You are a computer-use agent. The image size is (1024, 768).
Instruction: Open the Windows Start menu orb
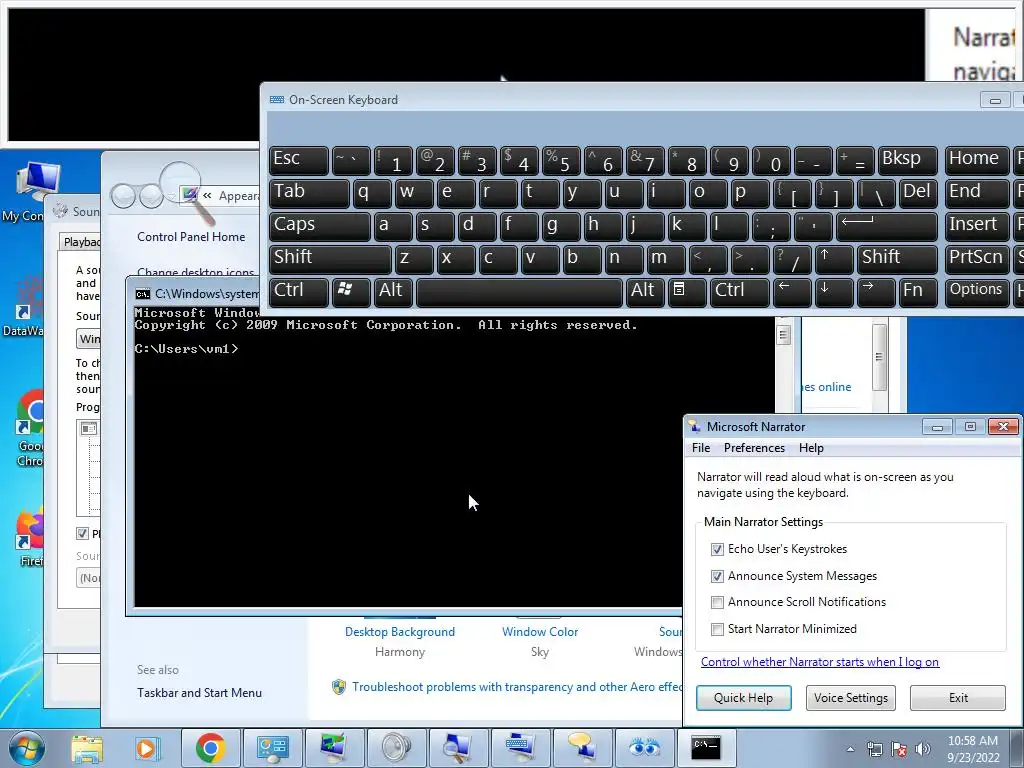[27, 748]
